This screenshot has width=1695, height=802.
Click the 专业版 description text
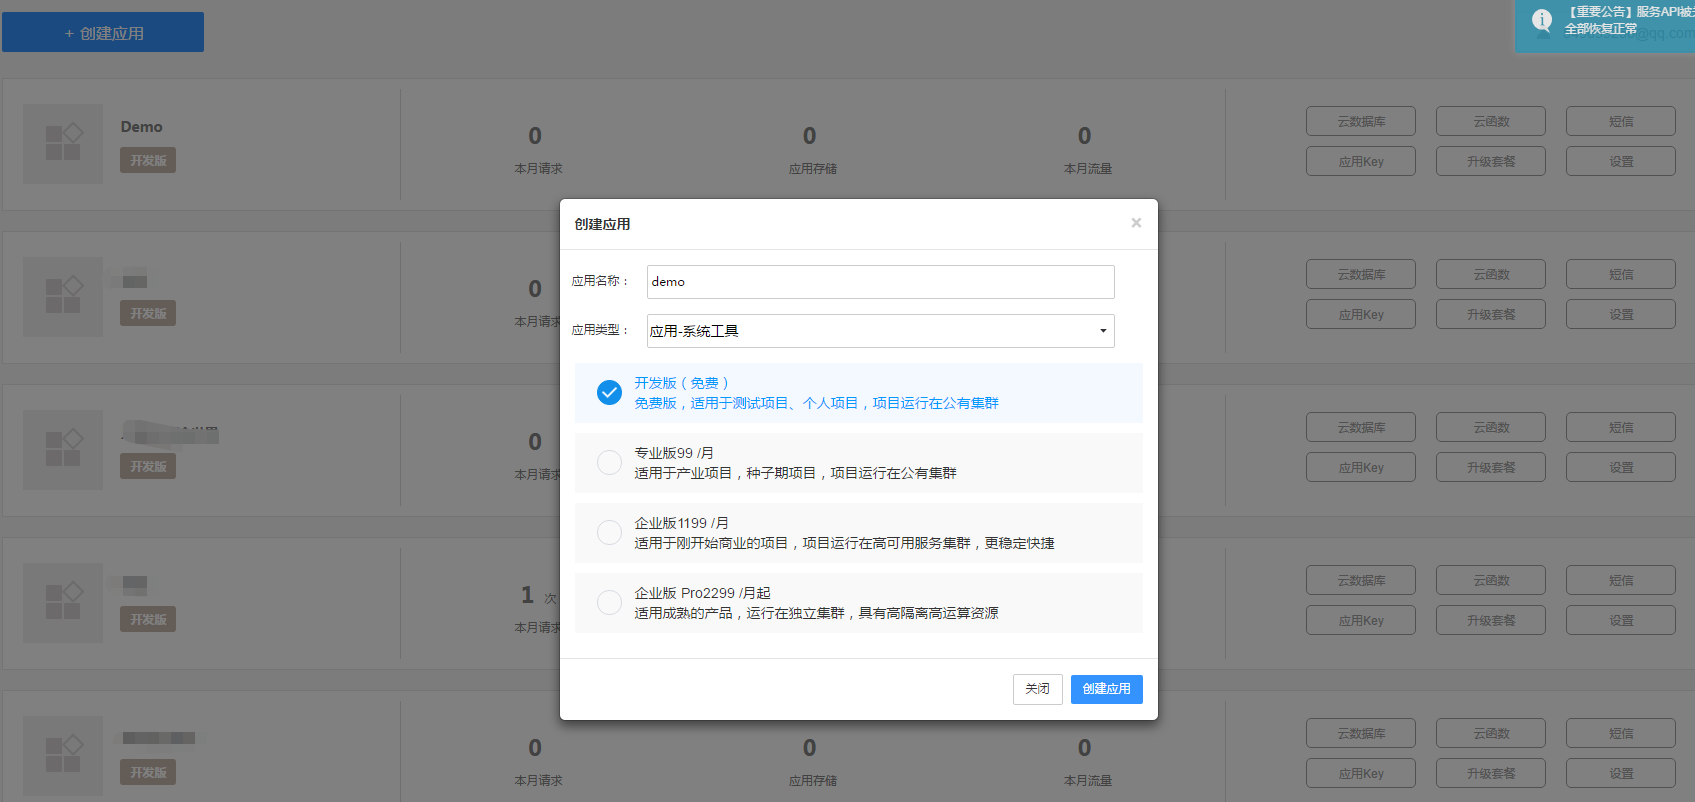coord(795,473)
